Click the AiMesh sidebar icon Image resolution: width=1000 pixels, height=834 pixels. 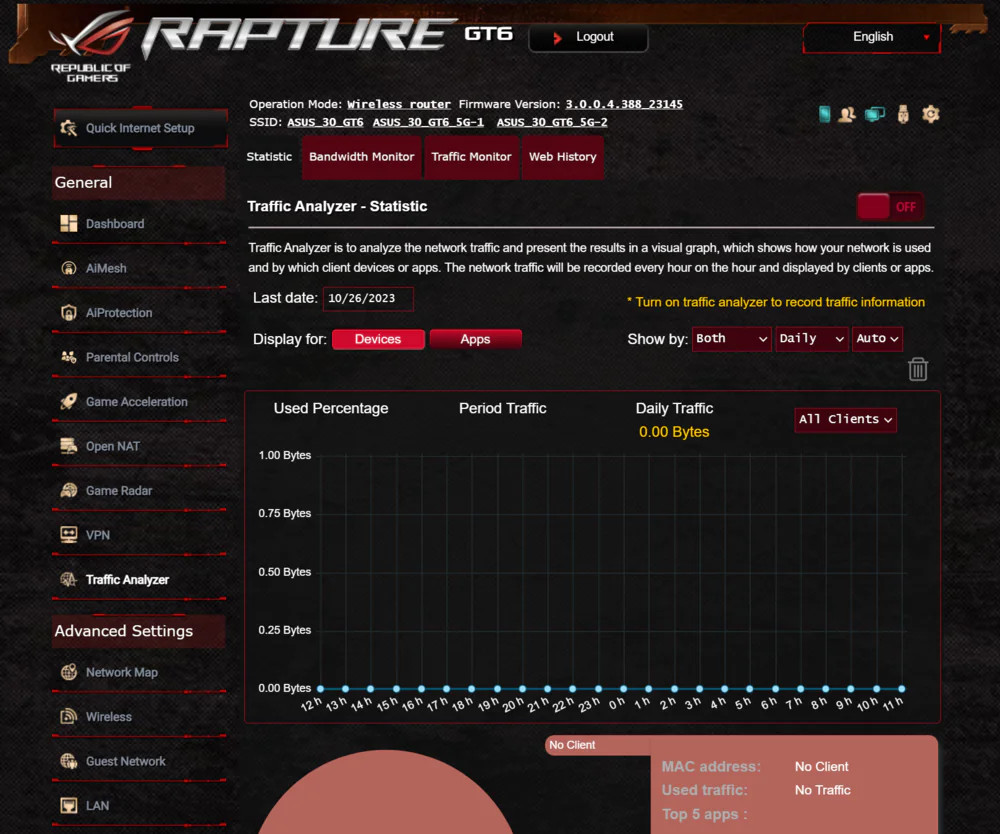(x=69, y=268)
